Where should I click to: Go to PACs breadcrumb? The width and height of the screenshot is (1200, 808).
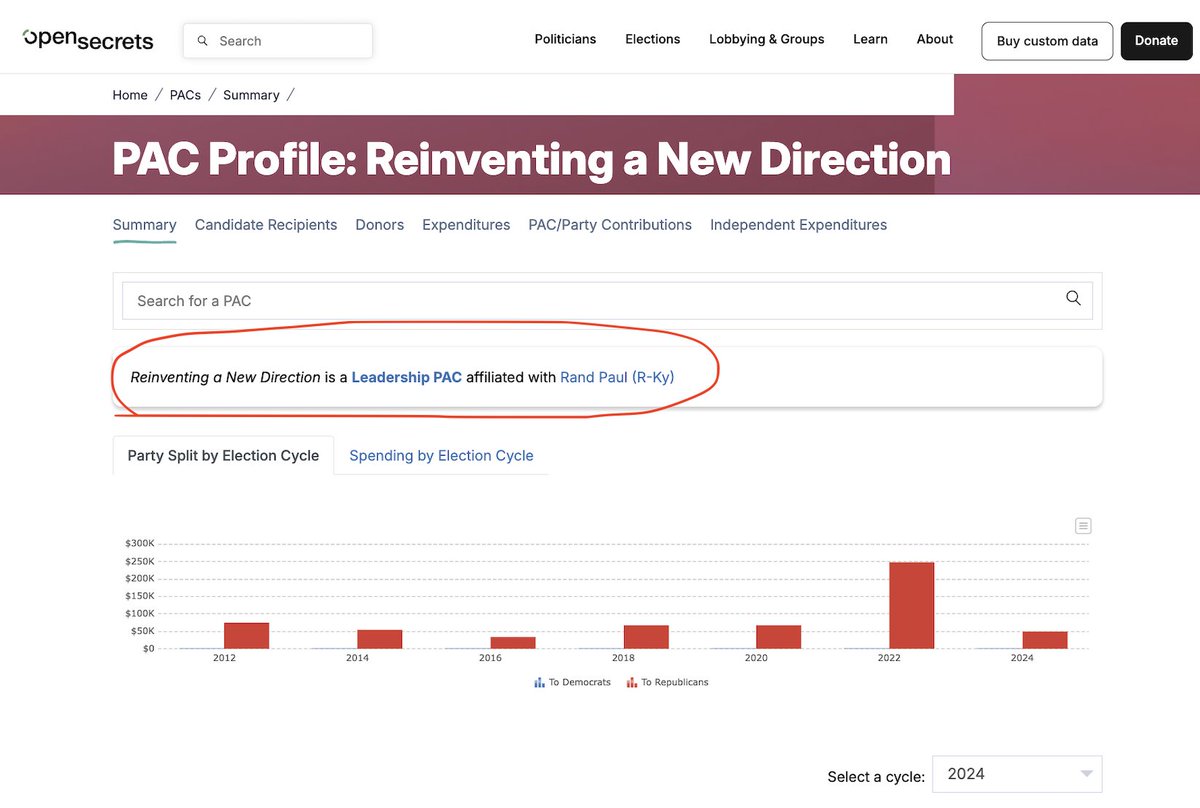point(185,95)
